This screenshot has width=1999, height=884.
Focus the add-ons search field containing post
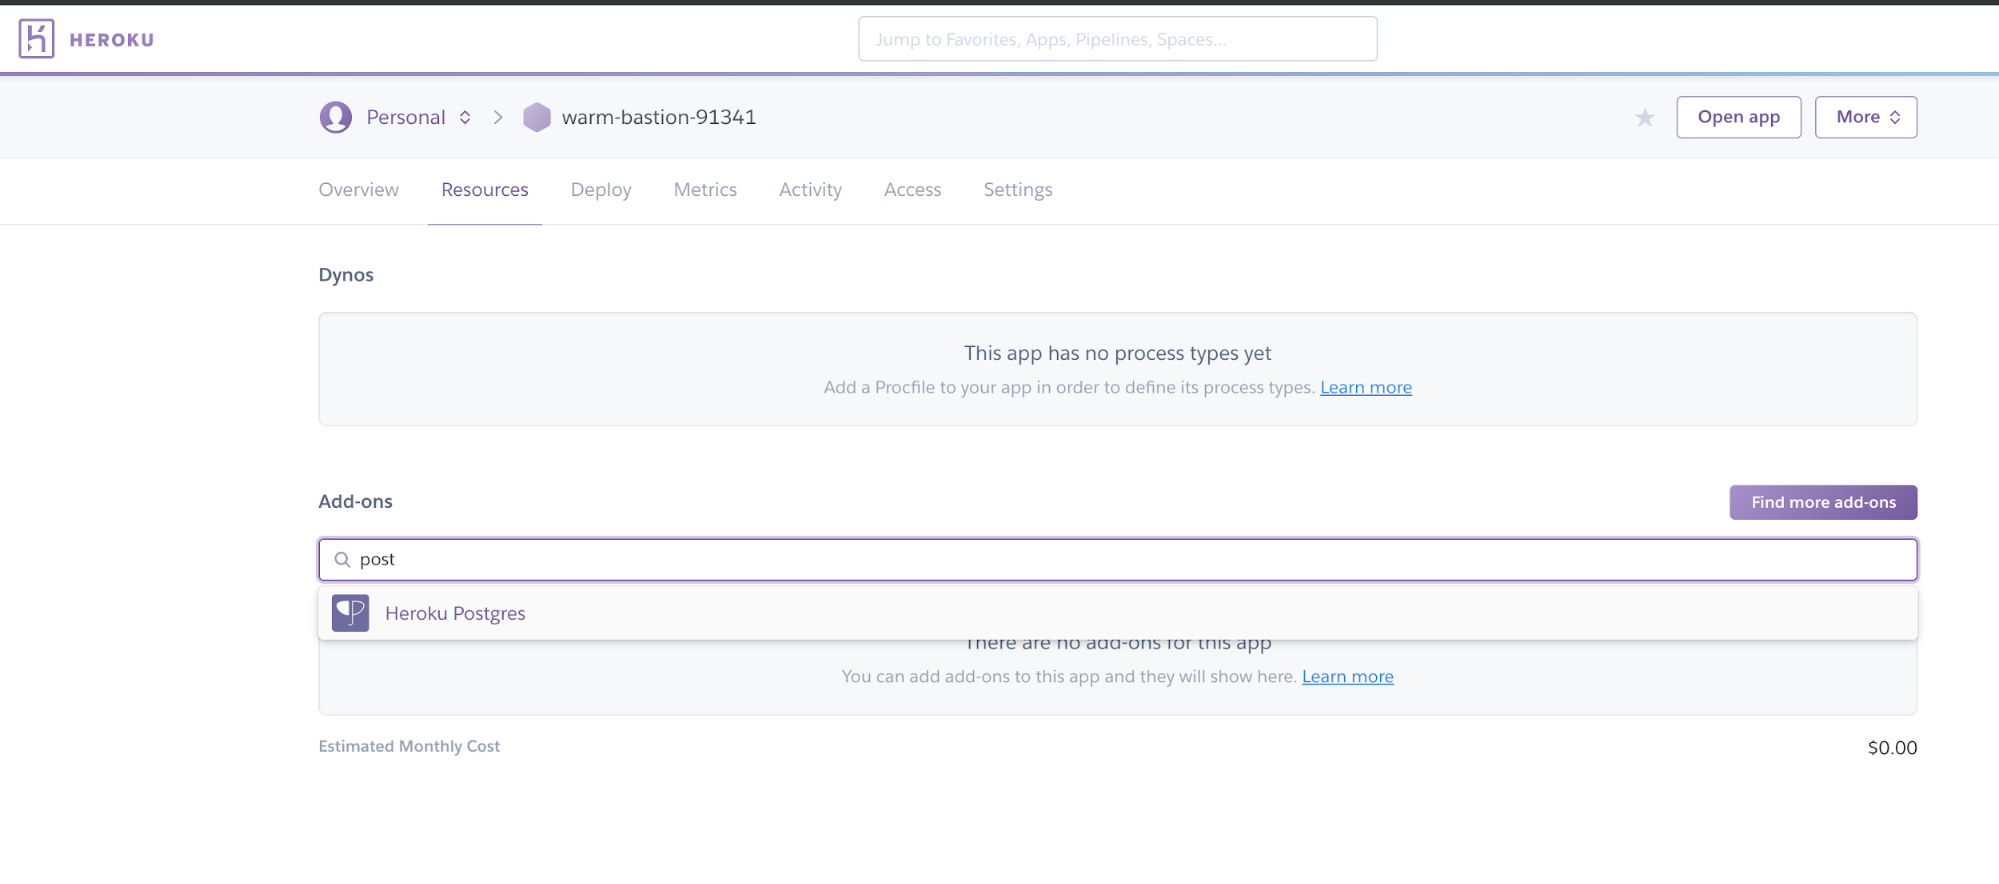(x=1117, y=560)
